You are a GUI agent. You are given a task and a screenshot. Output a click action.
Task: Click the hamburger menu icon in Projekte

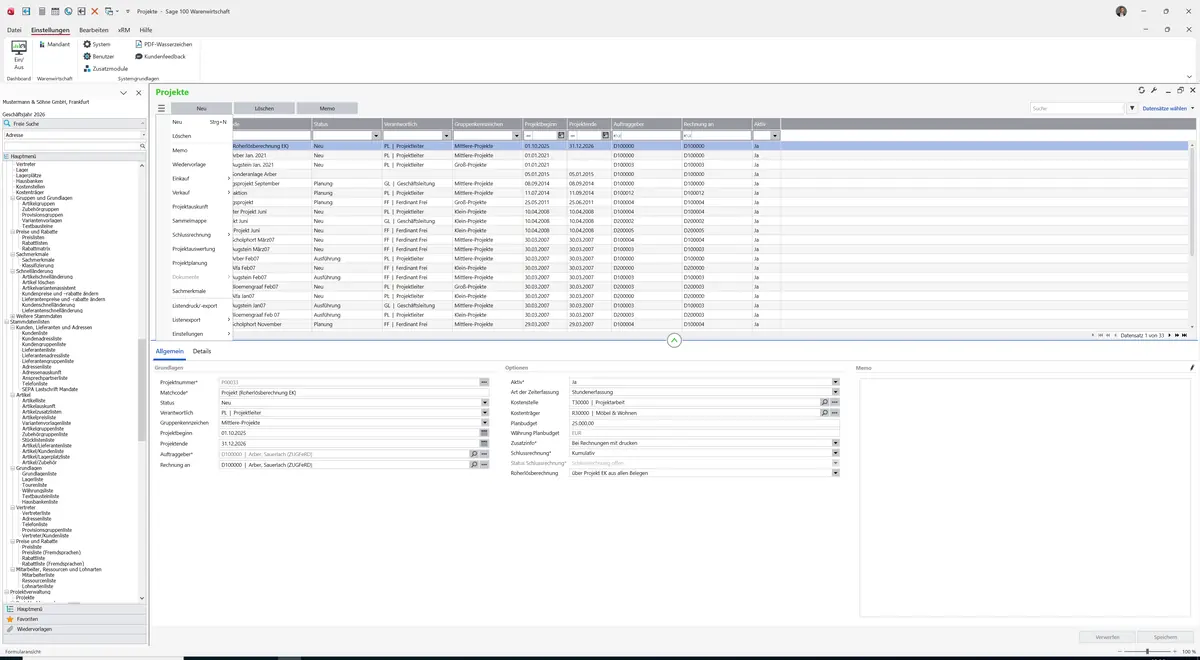click(x=160, y=108)
